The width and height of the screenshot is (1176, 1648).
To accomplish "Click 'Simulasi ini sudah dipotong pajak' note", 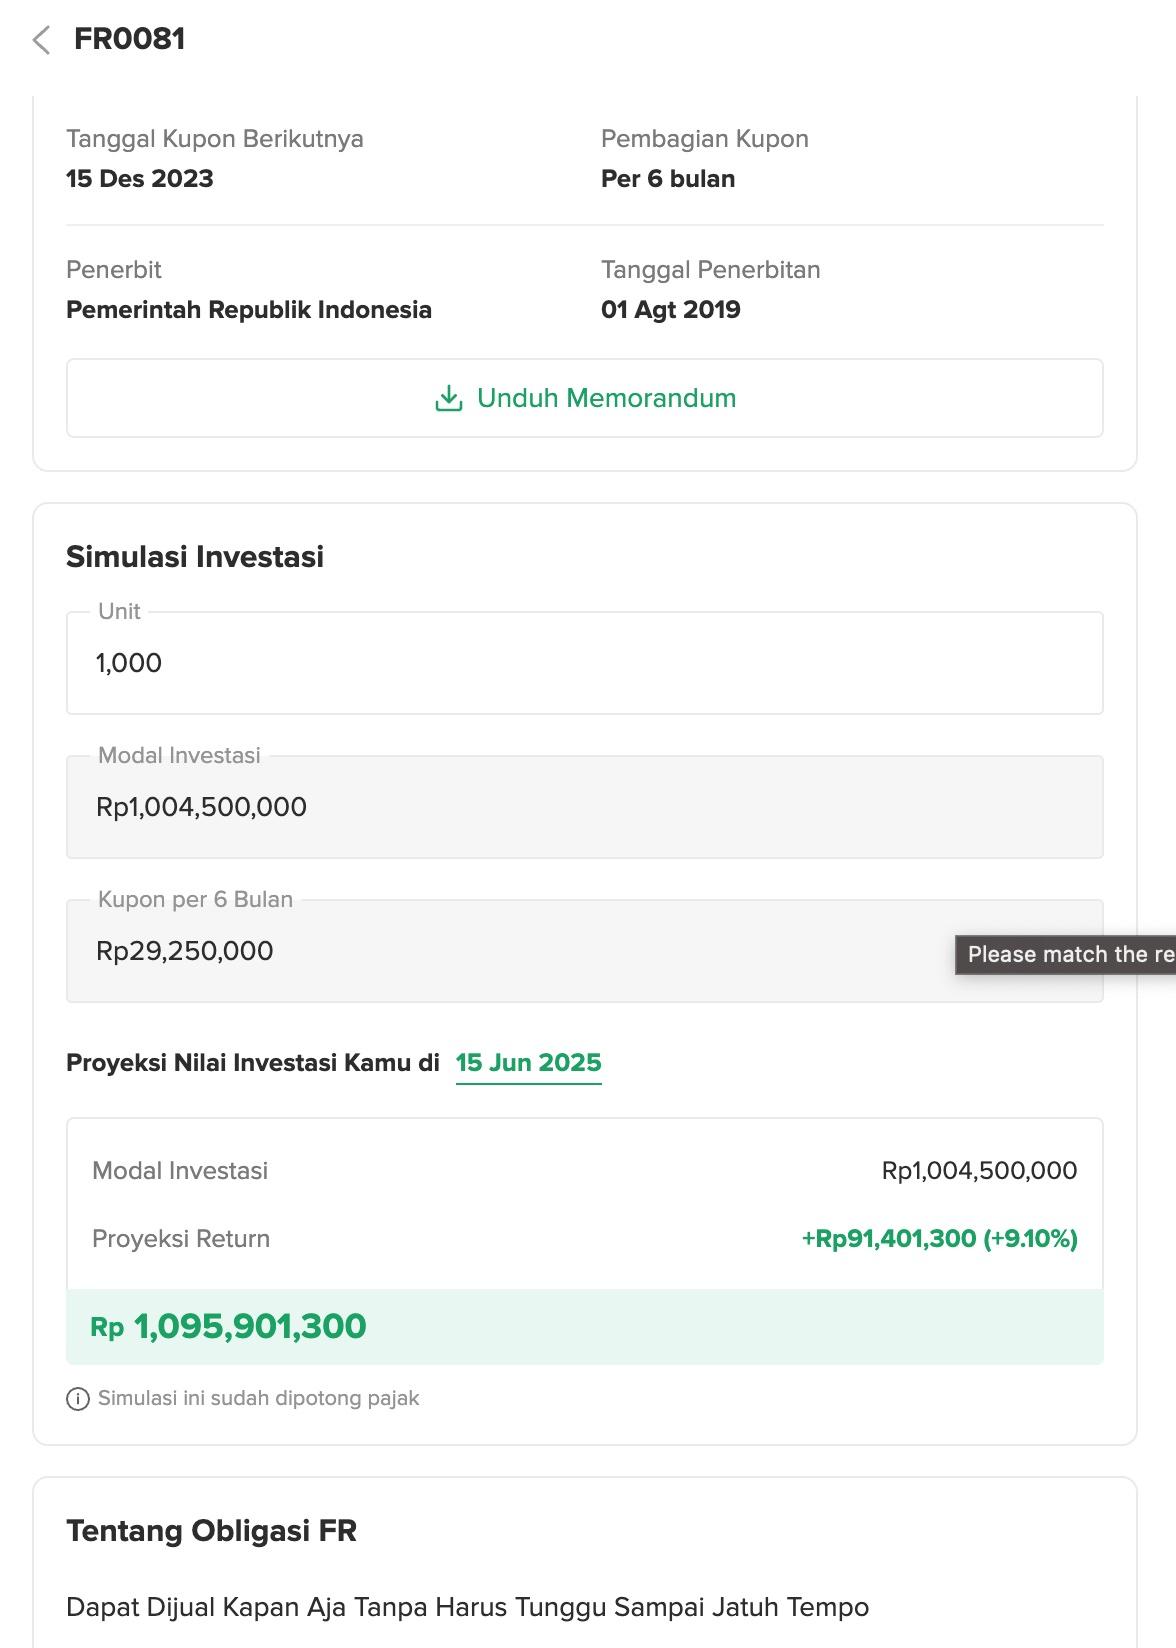I will [258, 1399].
